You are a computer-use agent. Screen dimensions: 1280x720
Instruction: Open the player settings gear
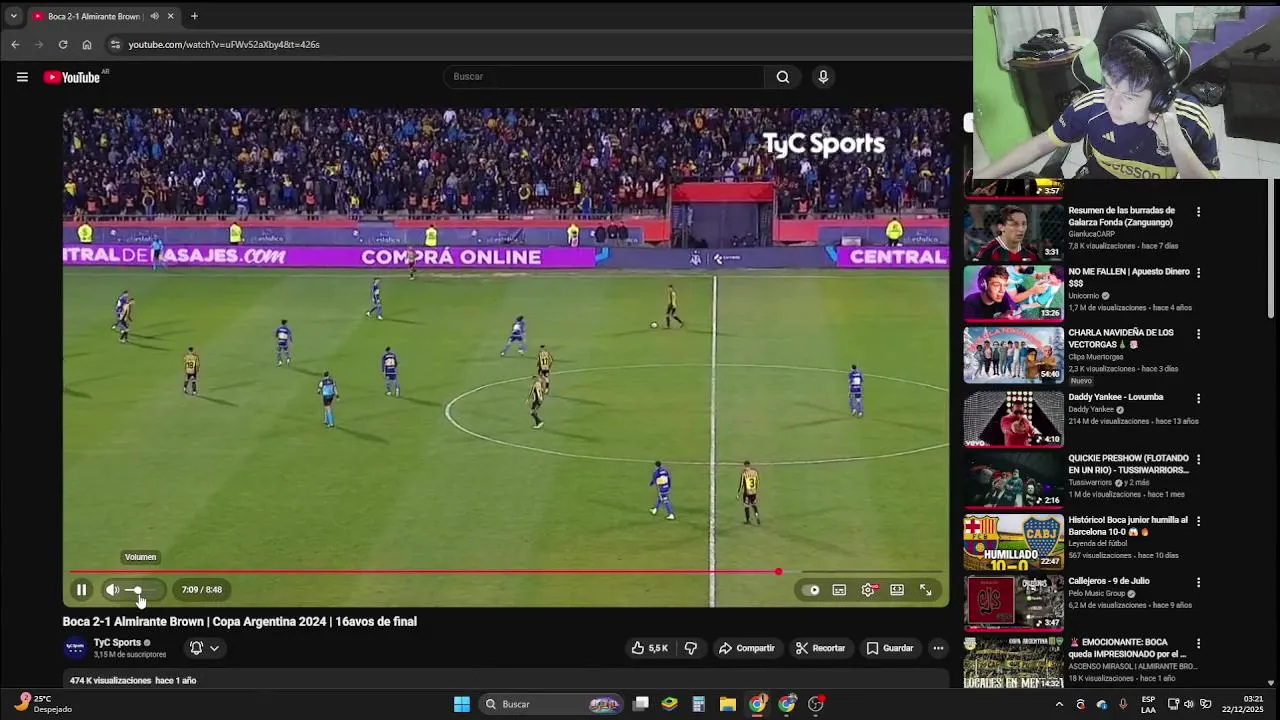[x=868, y=590]
